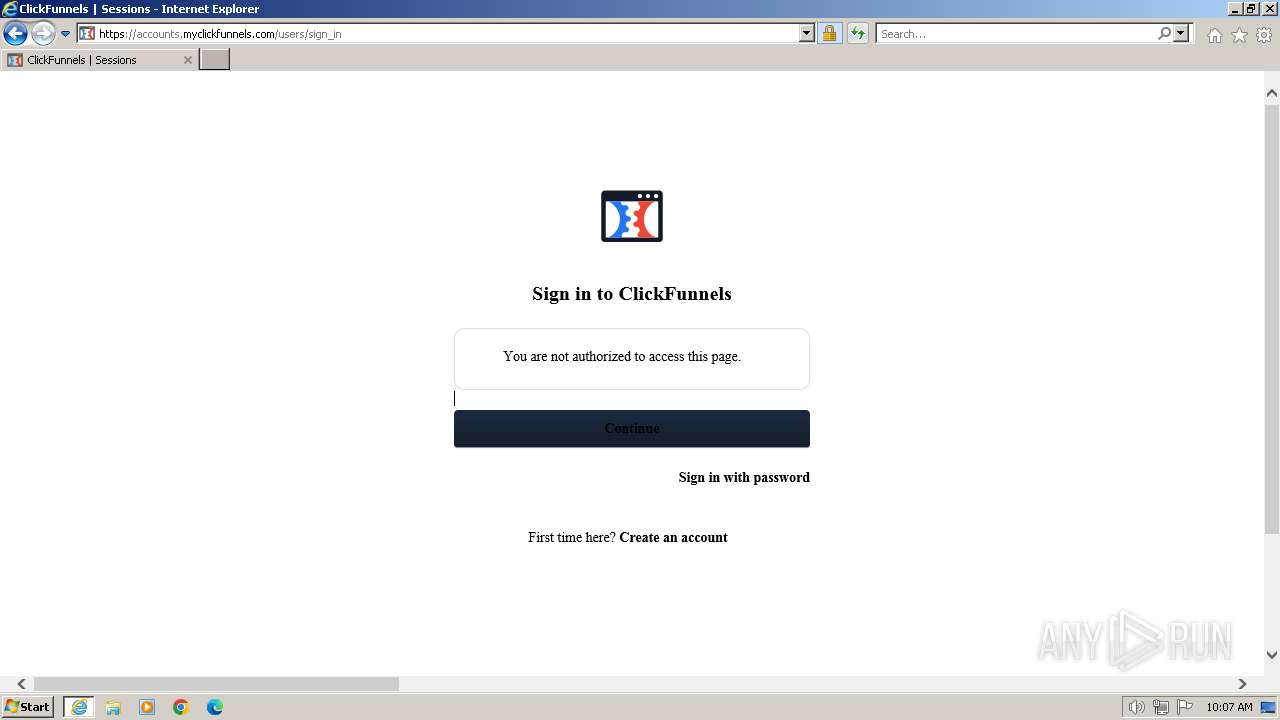Viewport: 1280px width, 720px height.
Task: Click the Internet Explorer title bar icon
Action: pyautogui.click(x=10, y=9)
